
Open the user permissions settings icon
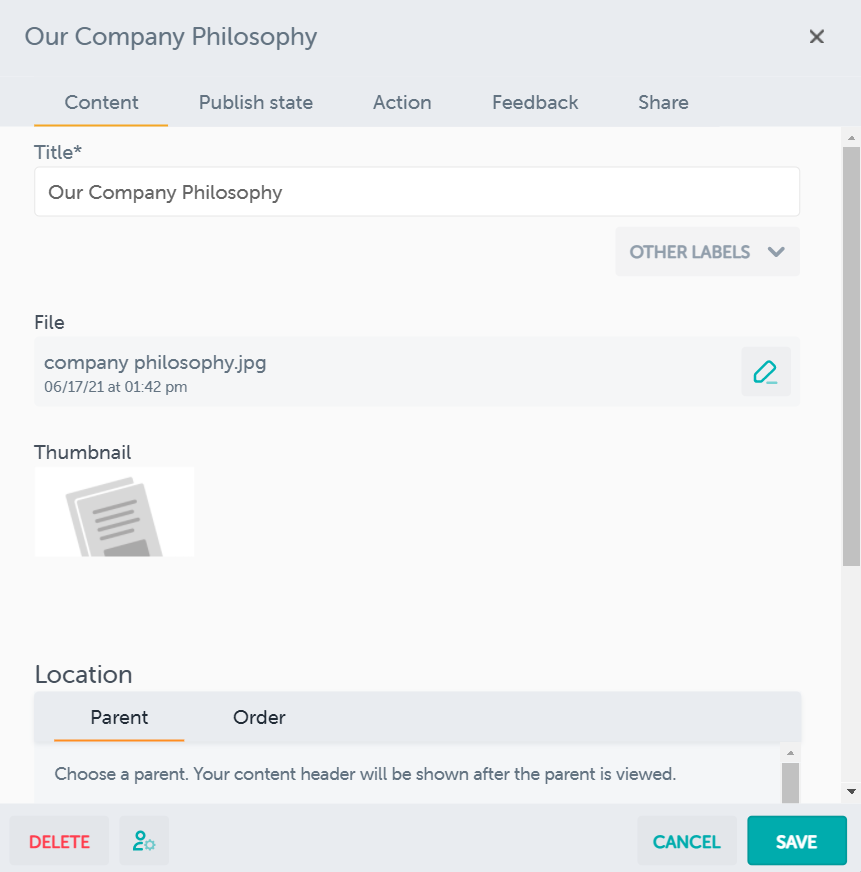point(144,841)
